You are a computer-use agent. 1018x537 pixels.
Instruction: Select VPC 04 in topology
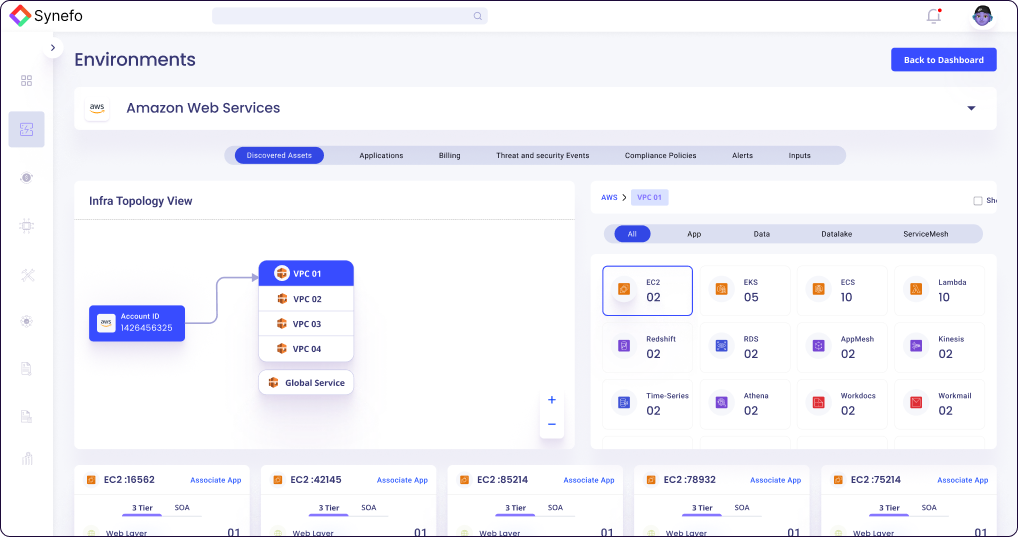click(306, 349)
